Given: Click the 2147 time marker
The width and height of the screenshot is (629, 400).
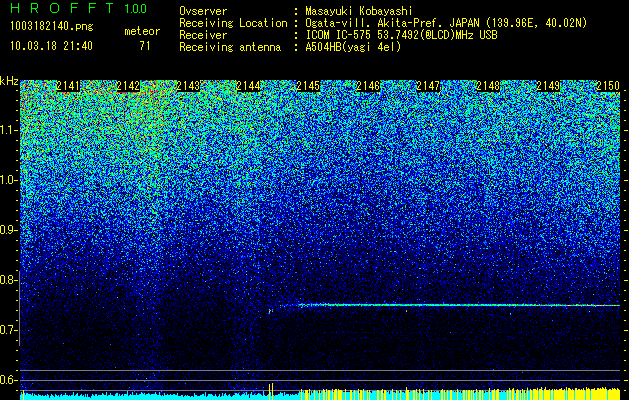Looking at the screenshot, I should tap(428, 86).
